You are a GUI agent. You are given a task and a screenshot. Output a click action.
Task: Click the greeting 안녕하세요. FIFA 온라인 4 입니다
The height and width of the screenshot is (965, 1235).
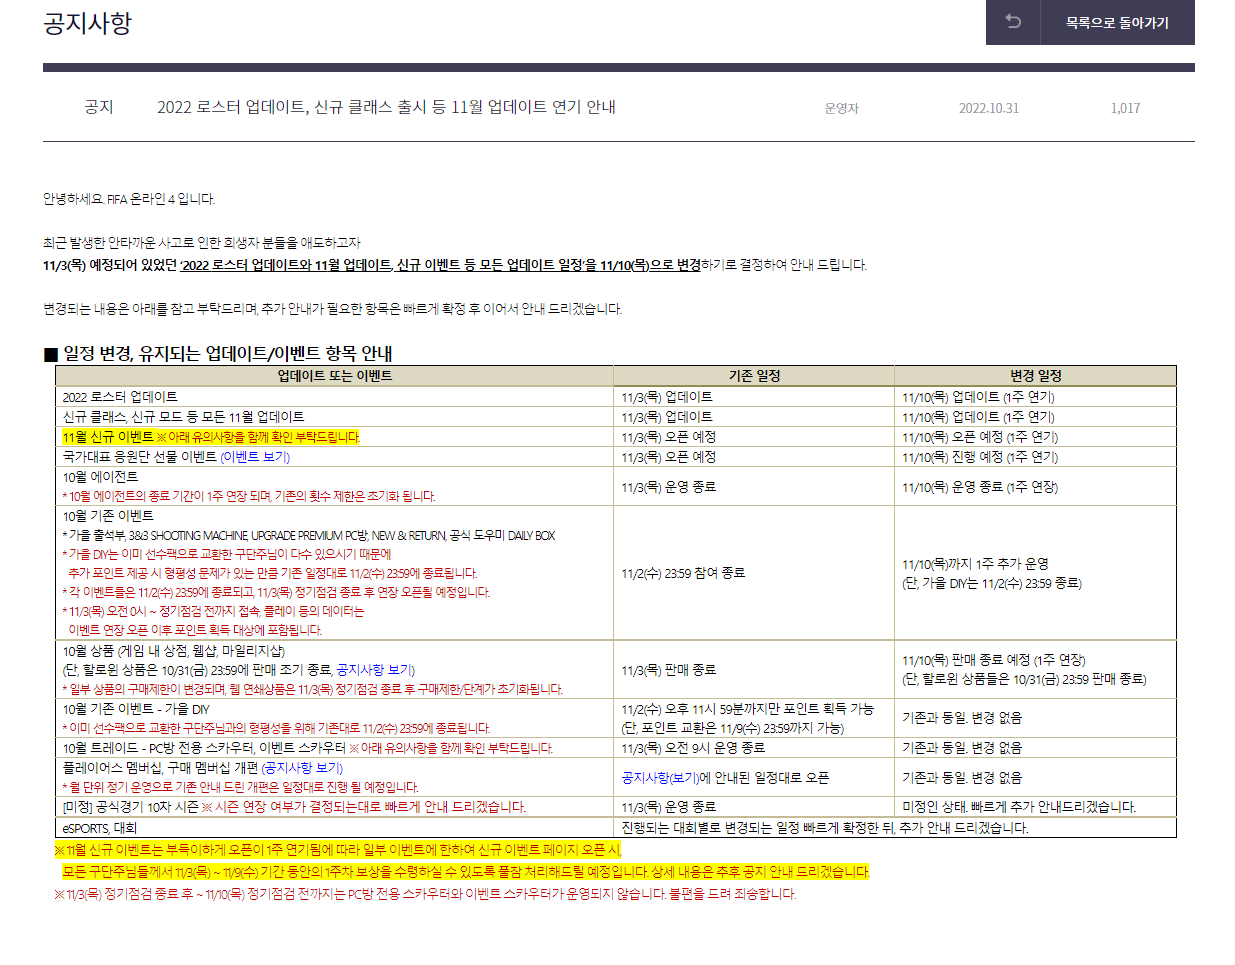(x=129, y=199)
